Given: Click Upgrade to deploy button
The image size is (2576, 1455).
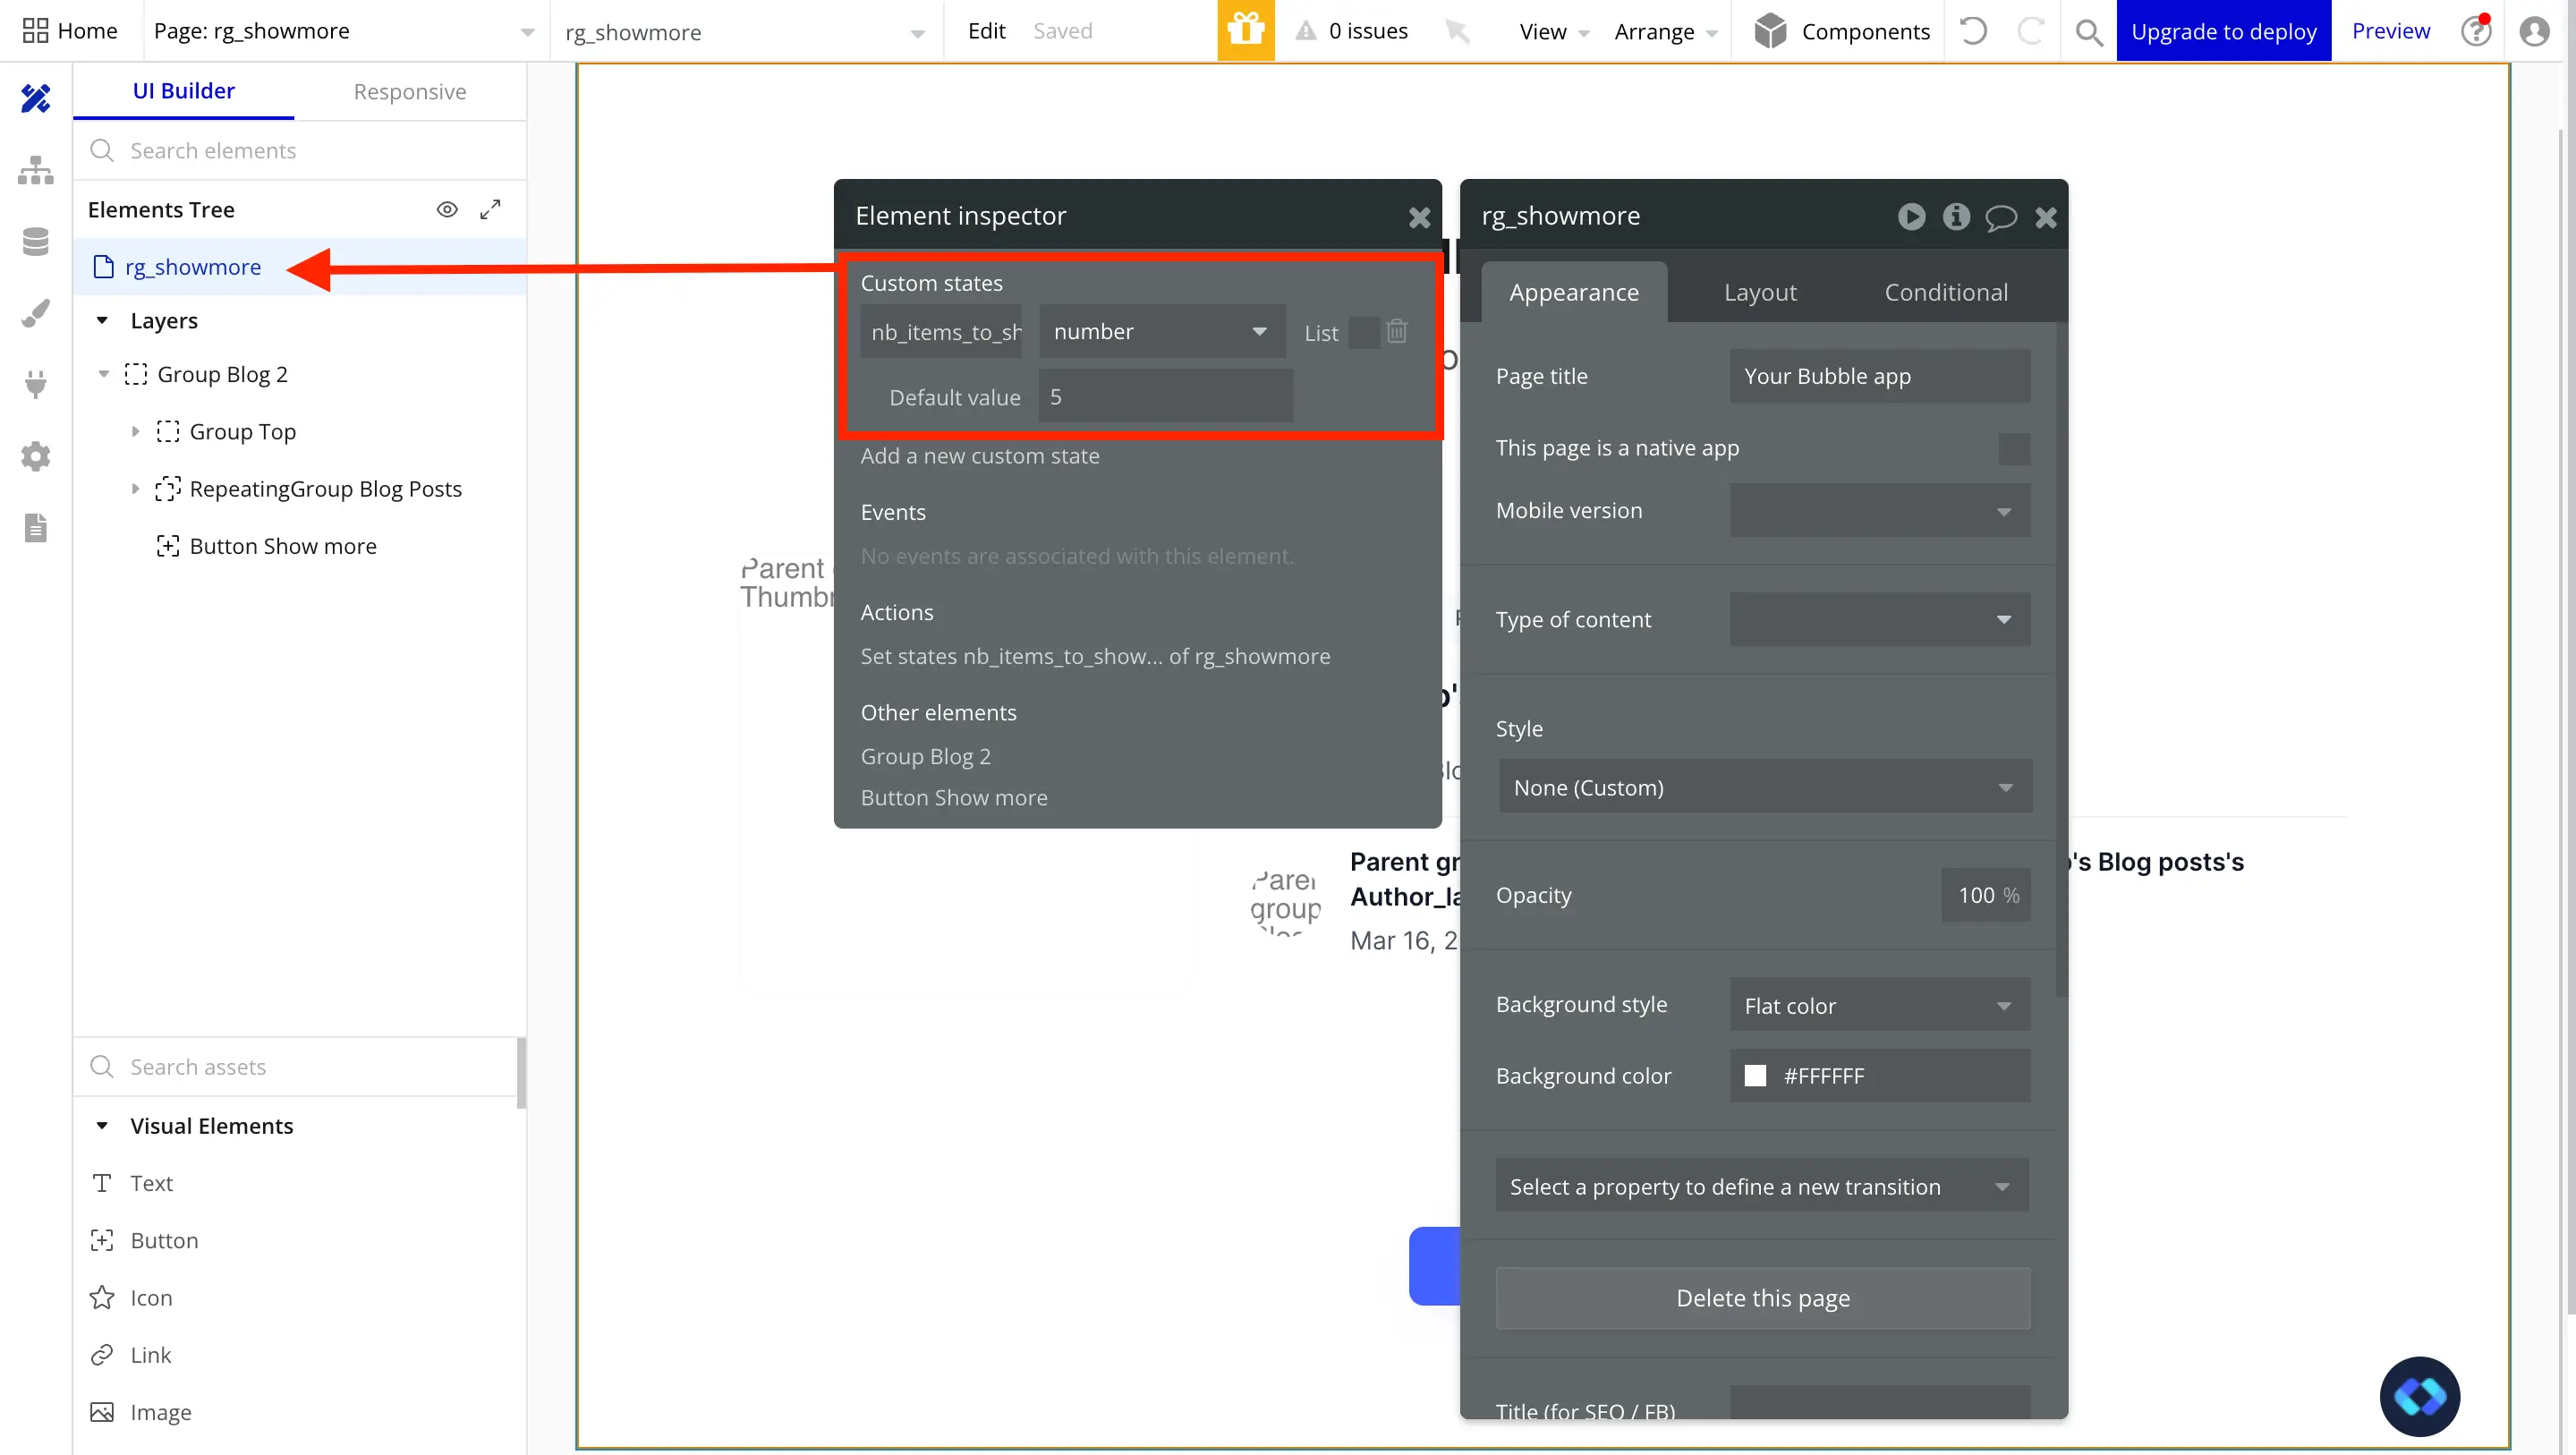Looking at the screenshot, I should 2223,31.
